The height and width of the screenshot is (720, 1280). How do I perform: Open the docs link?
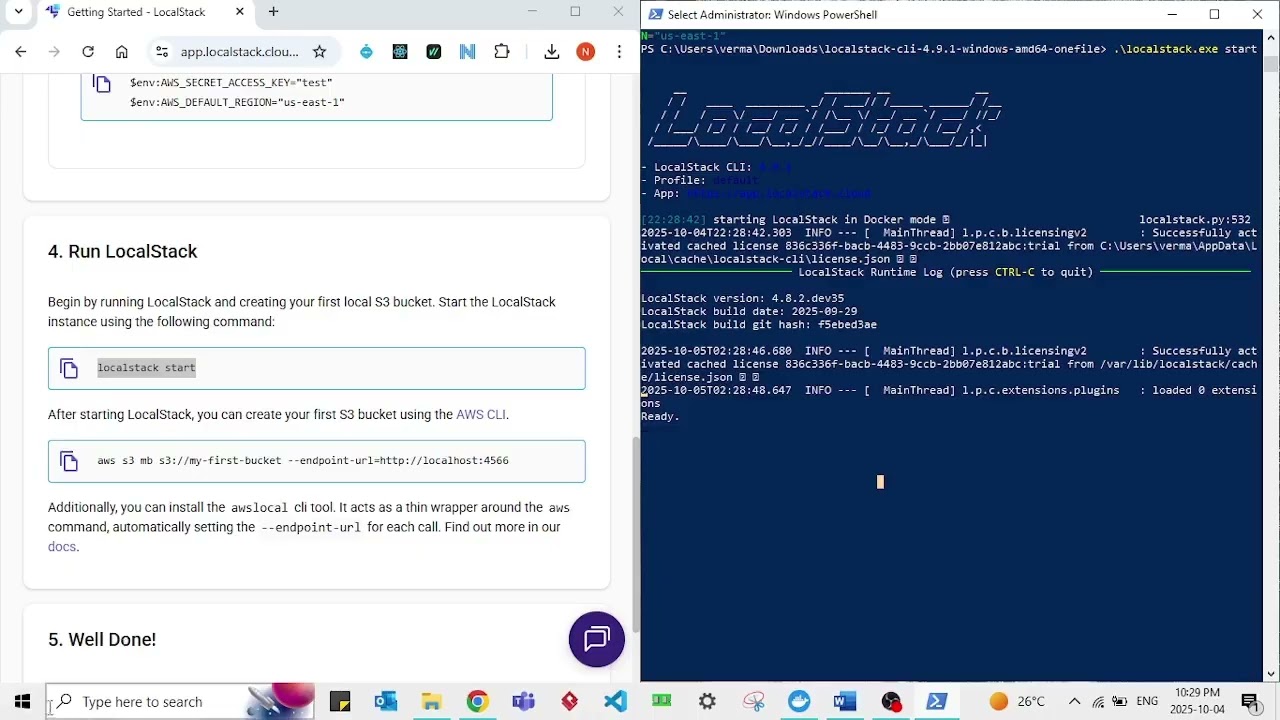click(62, 547)
